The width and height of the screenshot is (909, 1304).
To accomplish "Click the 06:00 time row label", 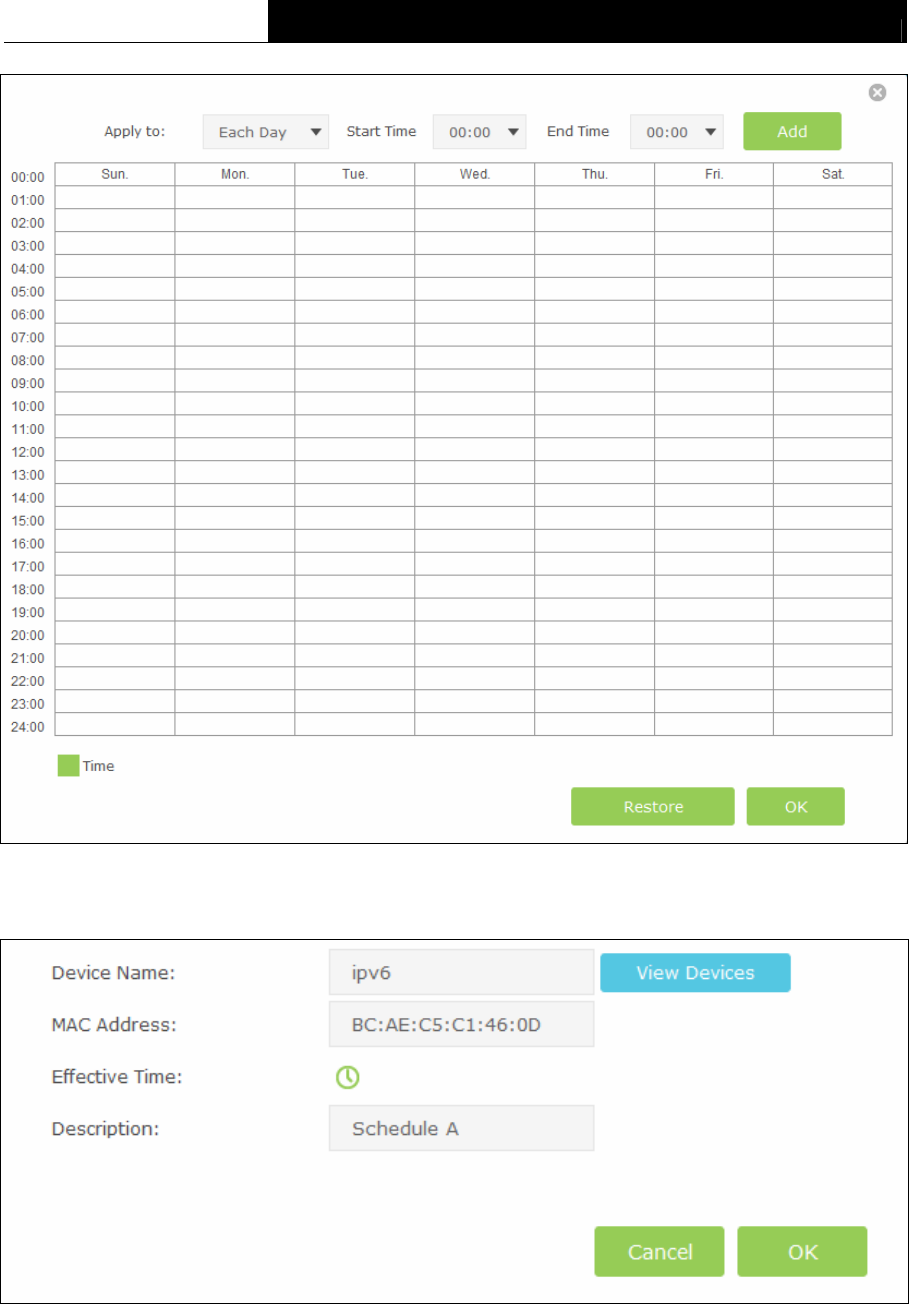I will [28, 314].
